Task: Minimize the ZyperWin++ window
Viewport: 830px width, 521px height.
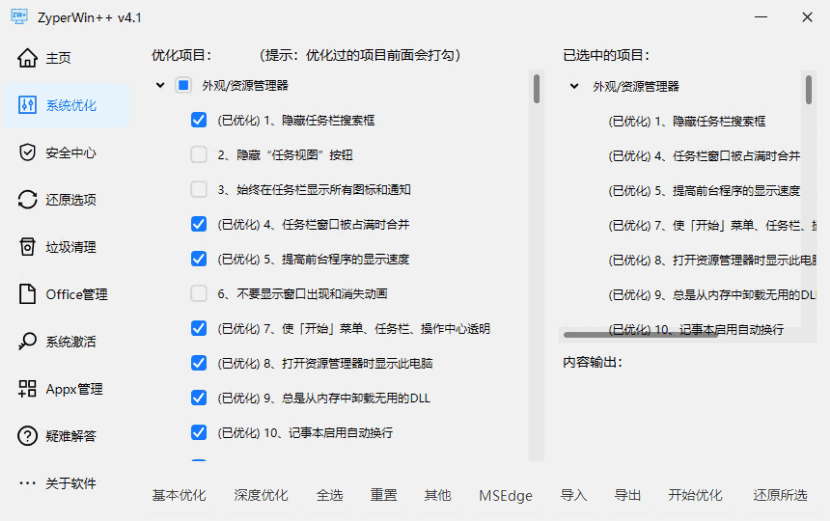Action: click(x=761, y=17)
